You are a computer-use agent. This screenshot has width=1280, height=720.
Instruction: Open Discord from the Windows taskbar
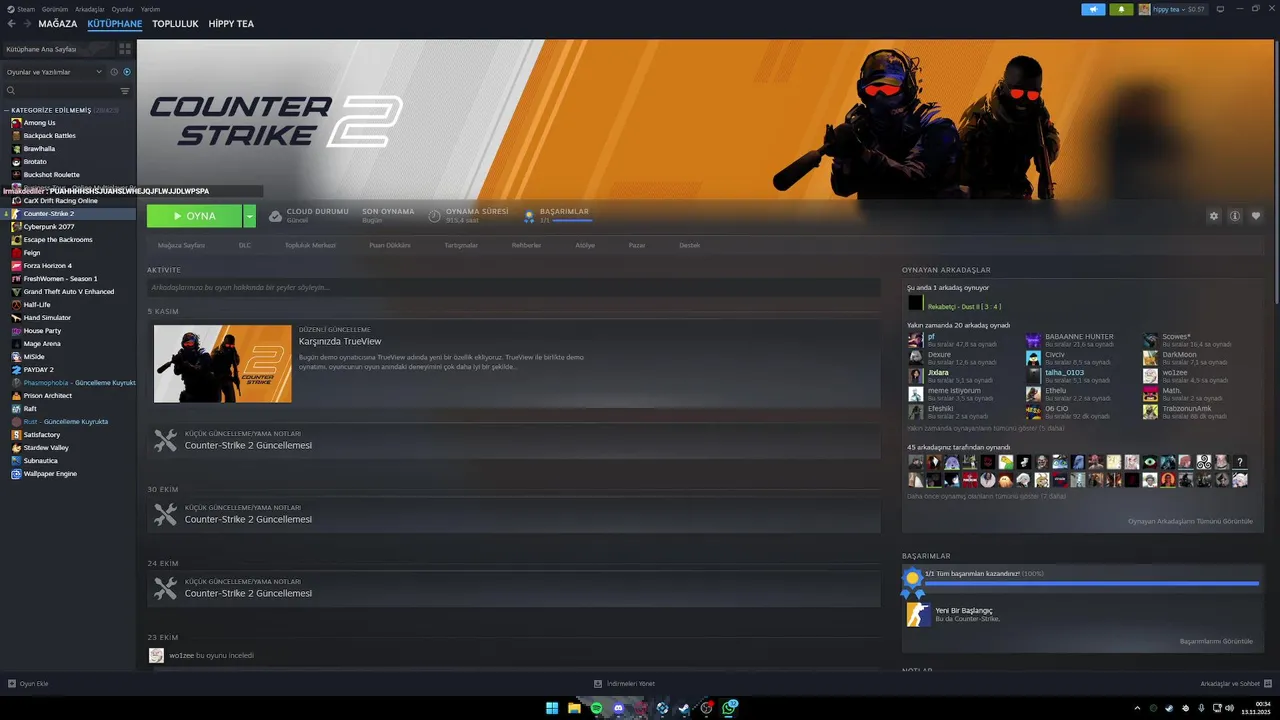click(618, 708)
